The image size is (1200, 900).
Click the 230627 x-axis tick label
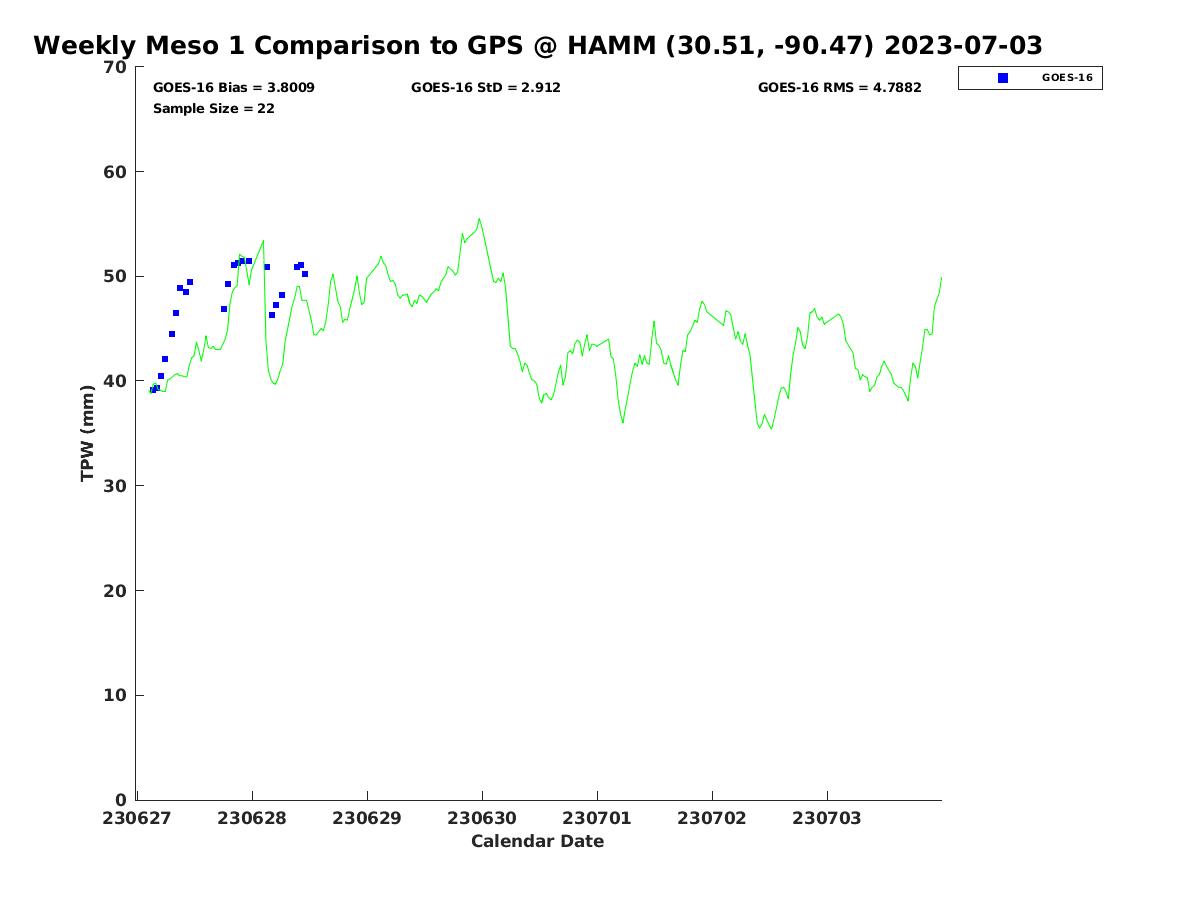pos(138,819)
